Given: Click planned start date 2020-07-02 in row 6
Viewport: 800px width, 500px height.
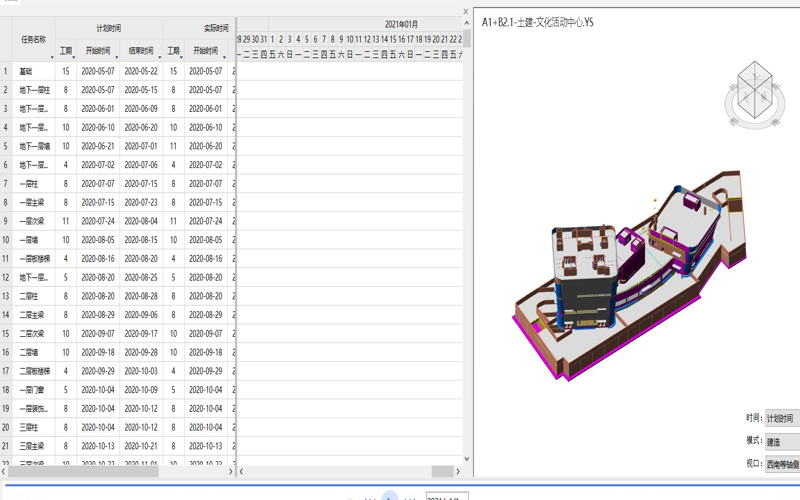Looking at the screenshot, I should pos(98,165).
